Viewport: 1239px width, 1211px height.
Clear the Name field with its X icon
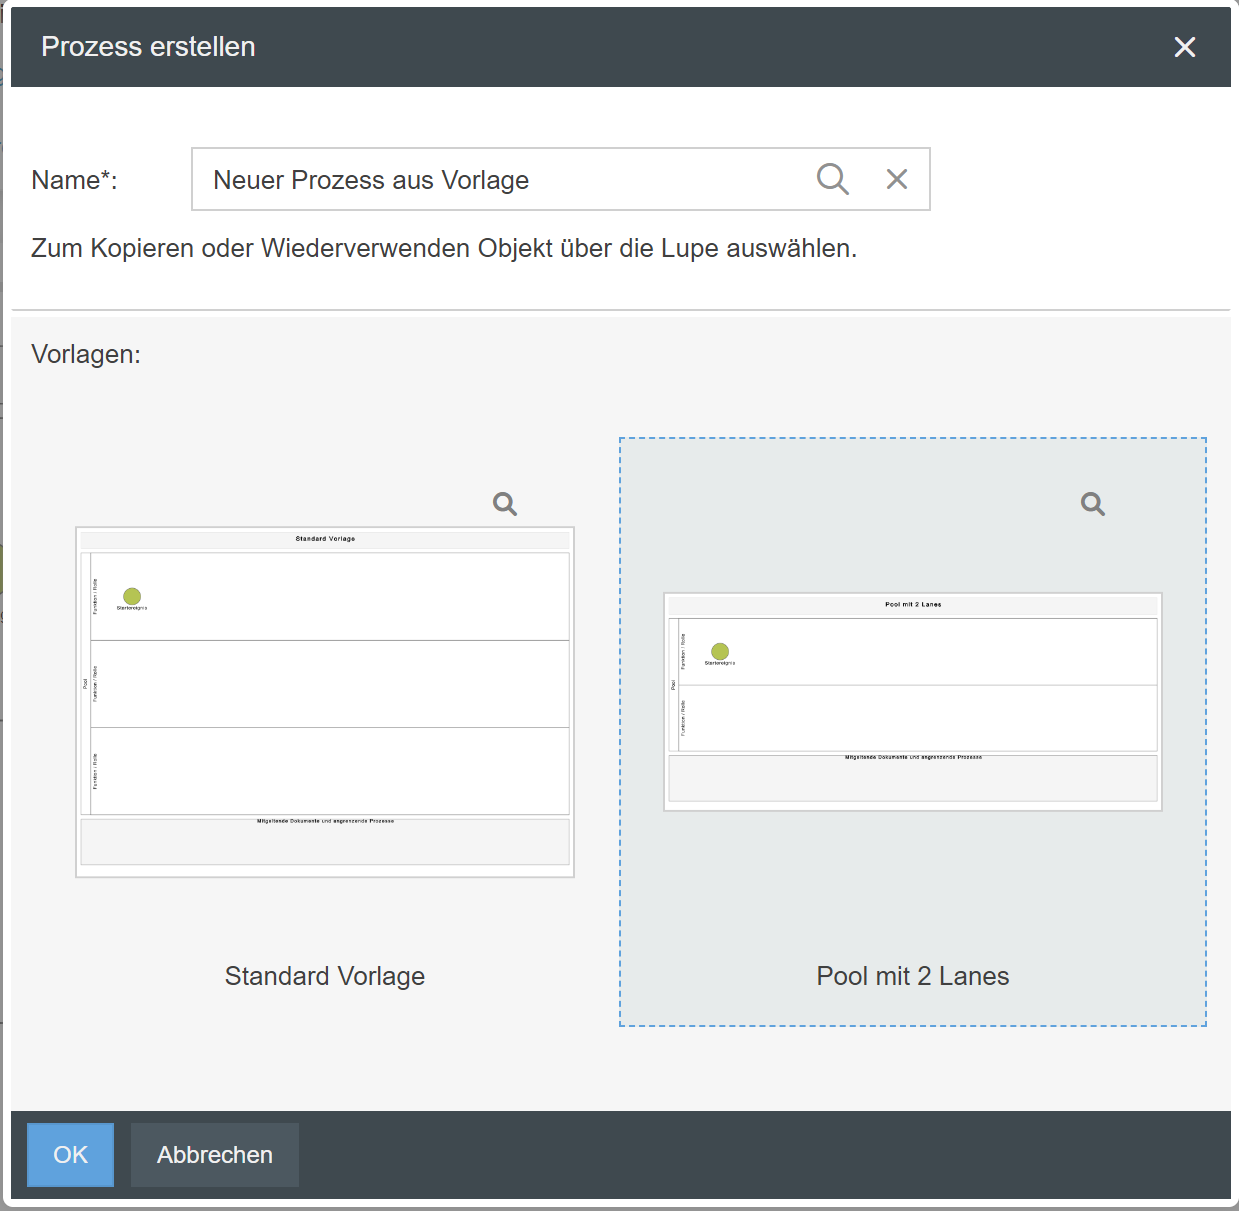coord(897,179)
